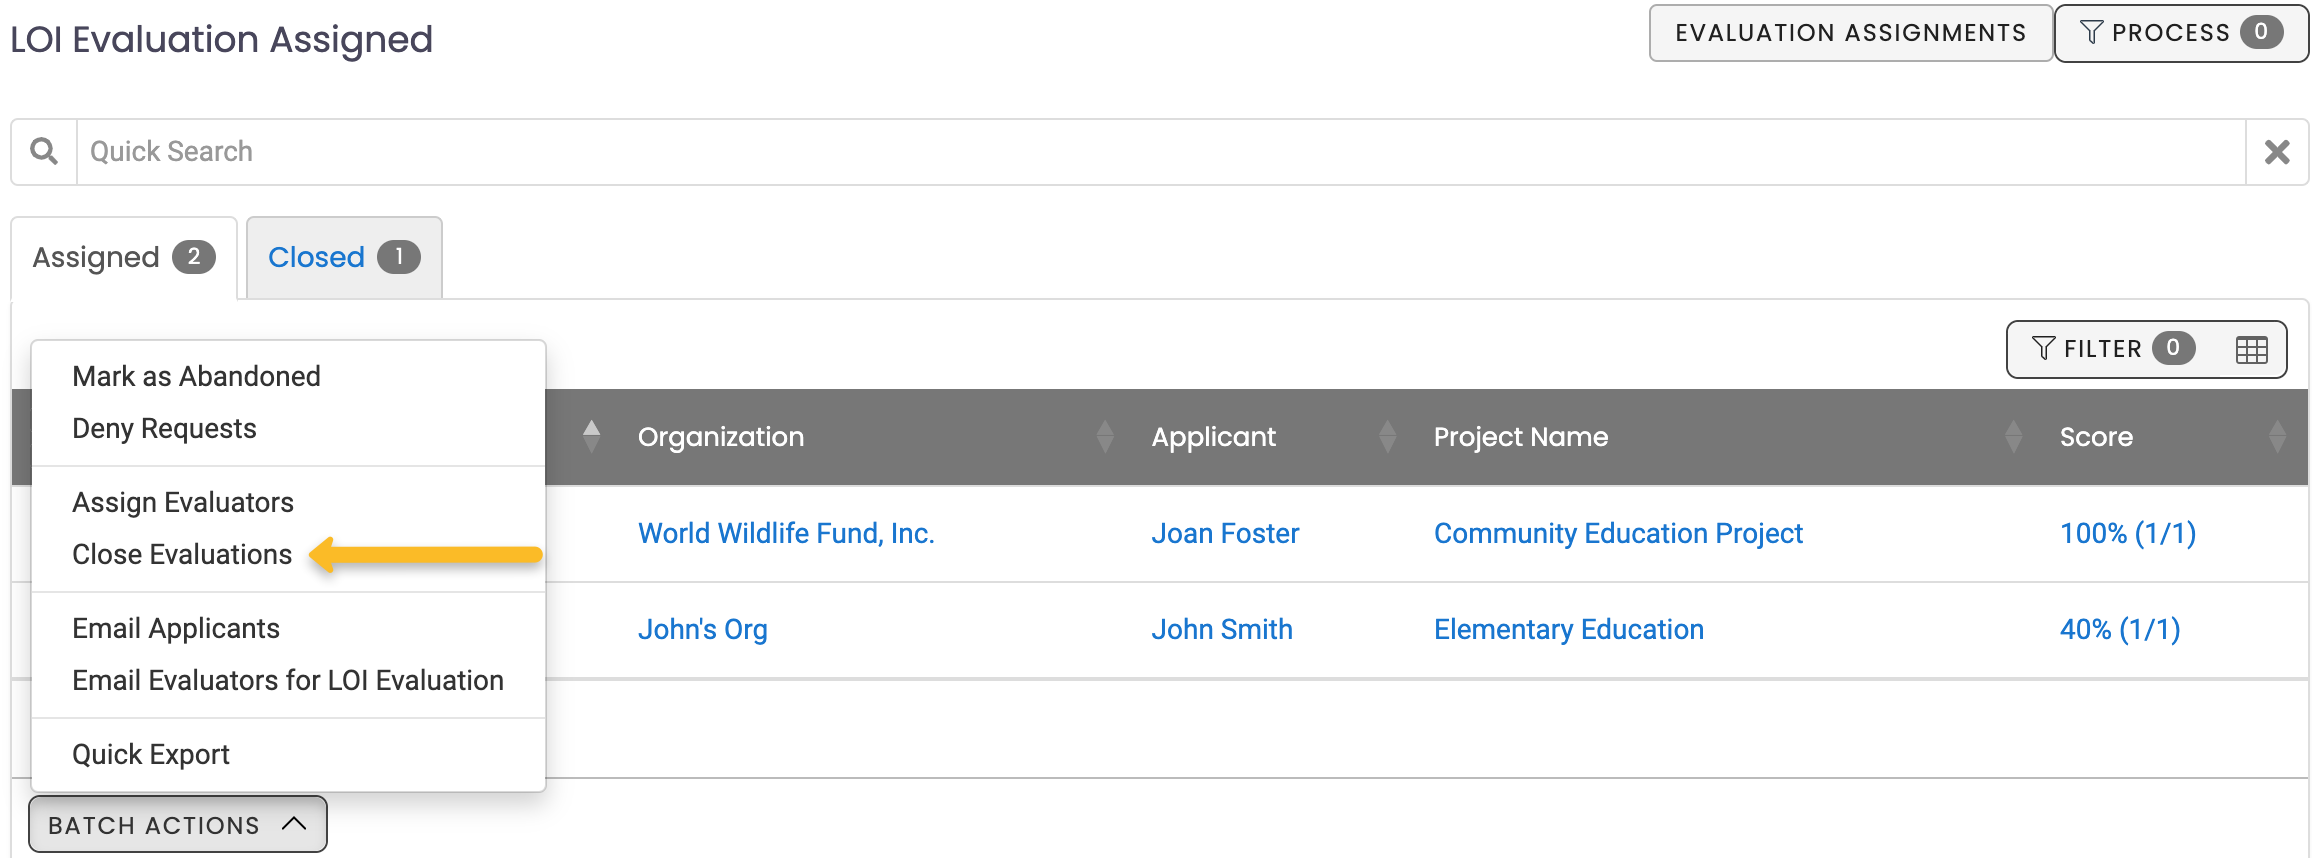Sort by Score column arrows
The height and width of the screenshot is (858, 2312).
(x=2277, y=437)
